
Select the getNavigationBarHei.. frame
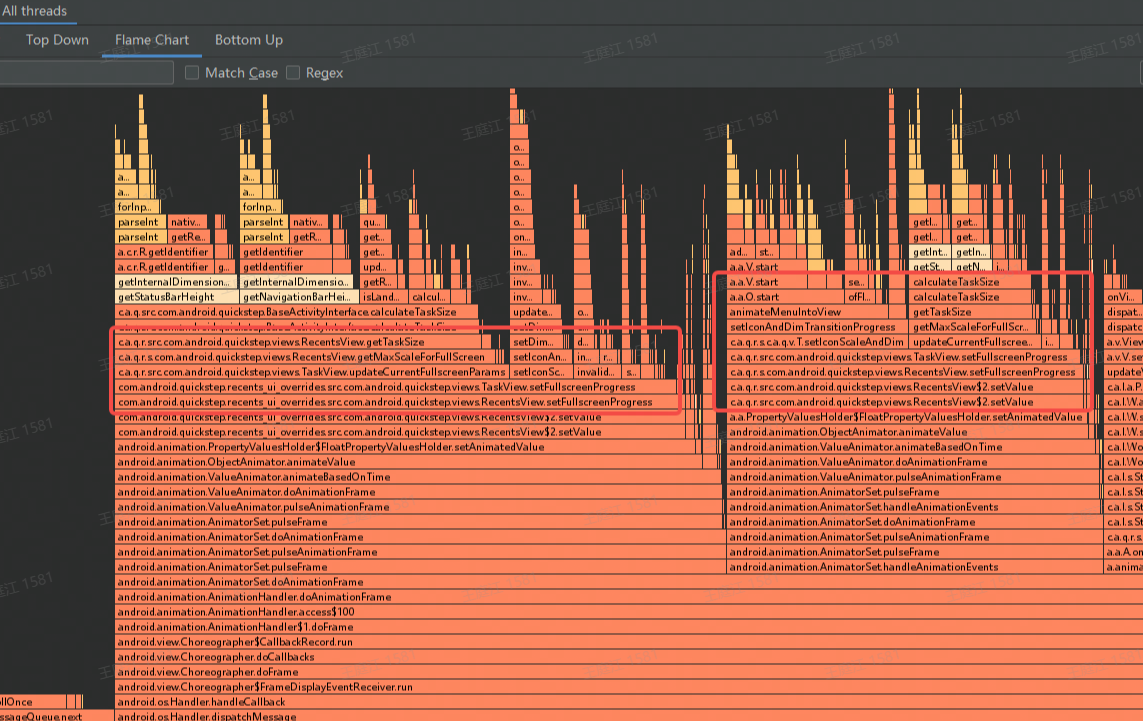299,297
